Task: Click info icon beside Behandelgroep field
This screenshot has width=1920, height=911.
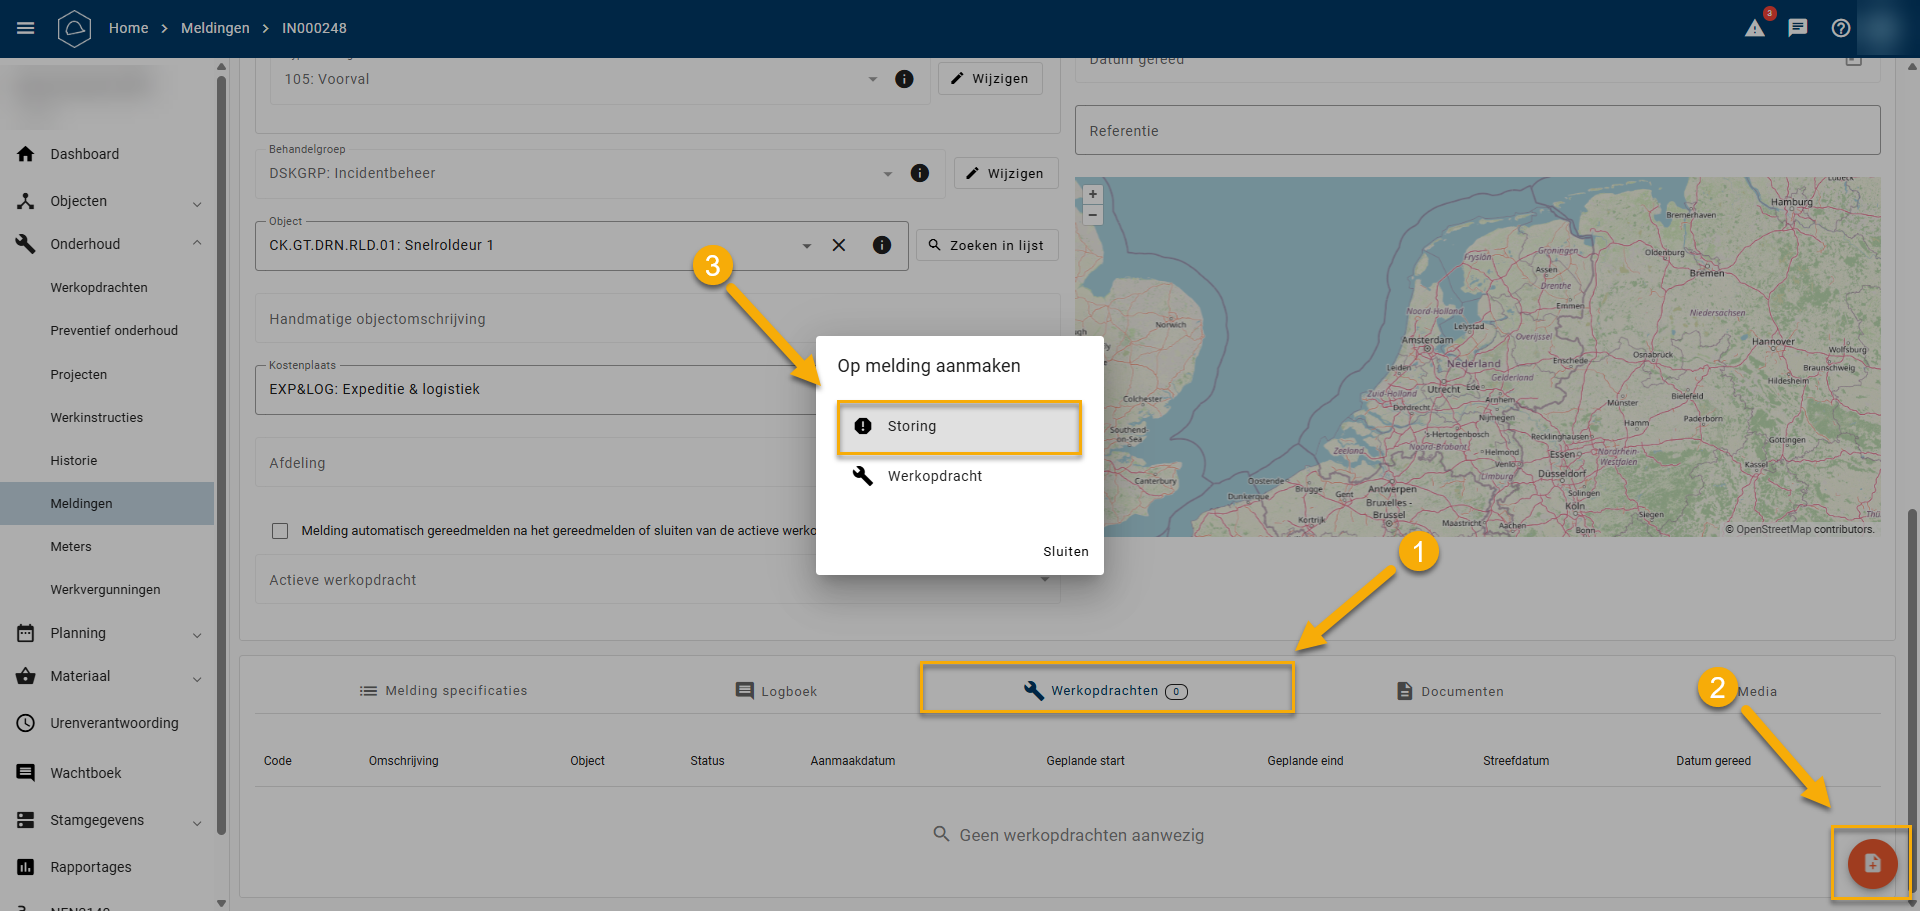Action: tap(920, 173)
